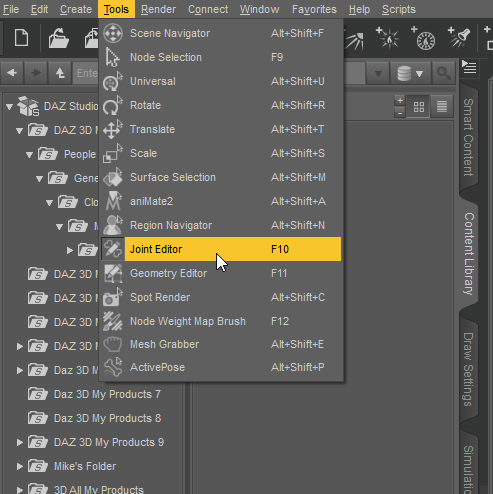Switch to Draw Settings tab
493x494 pixels.
click(x=468, y=369)
